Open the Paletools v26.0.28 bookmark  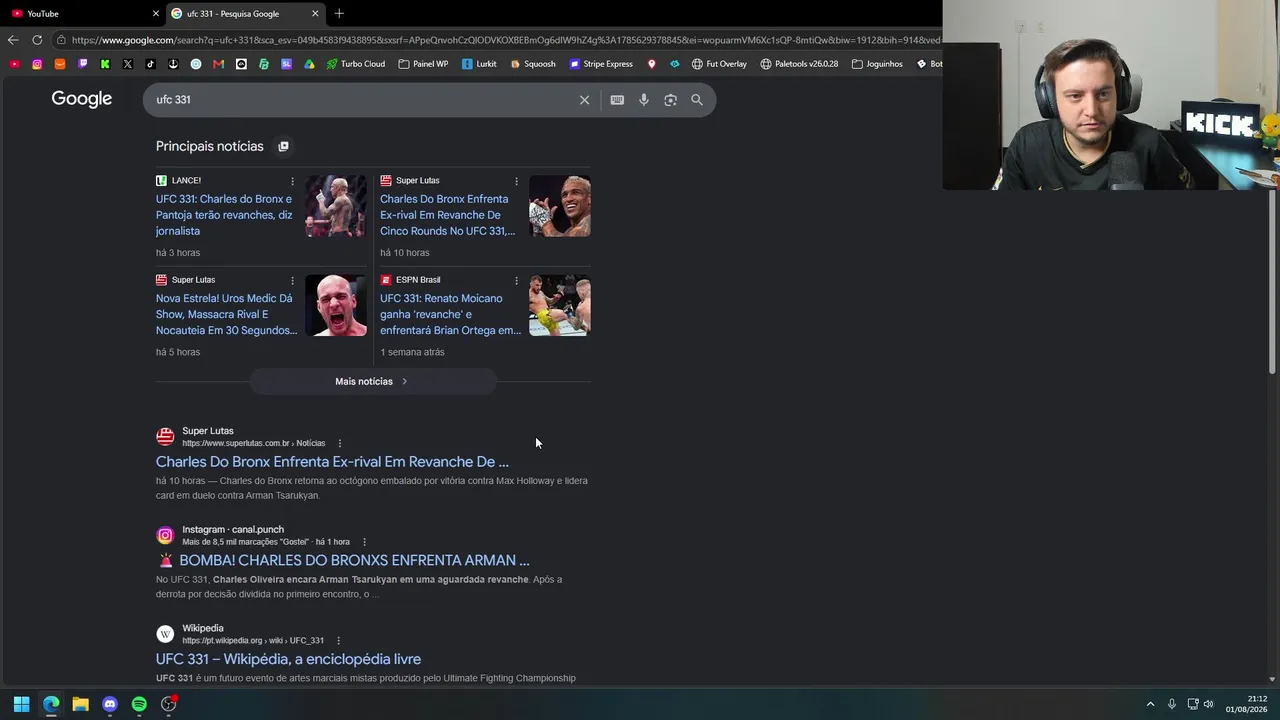click(799, 64)
